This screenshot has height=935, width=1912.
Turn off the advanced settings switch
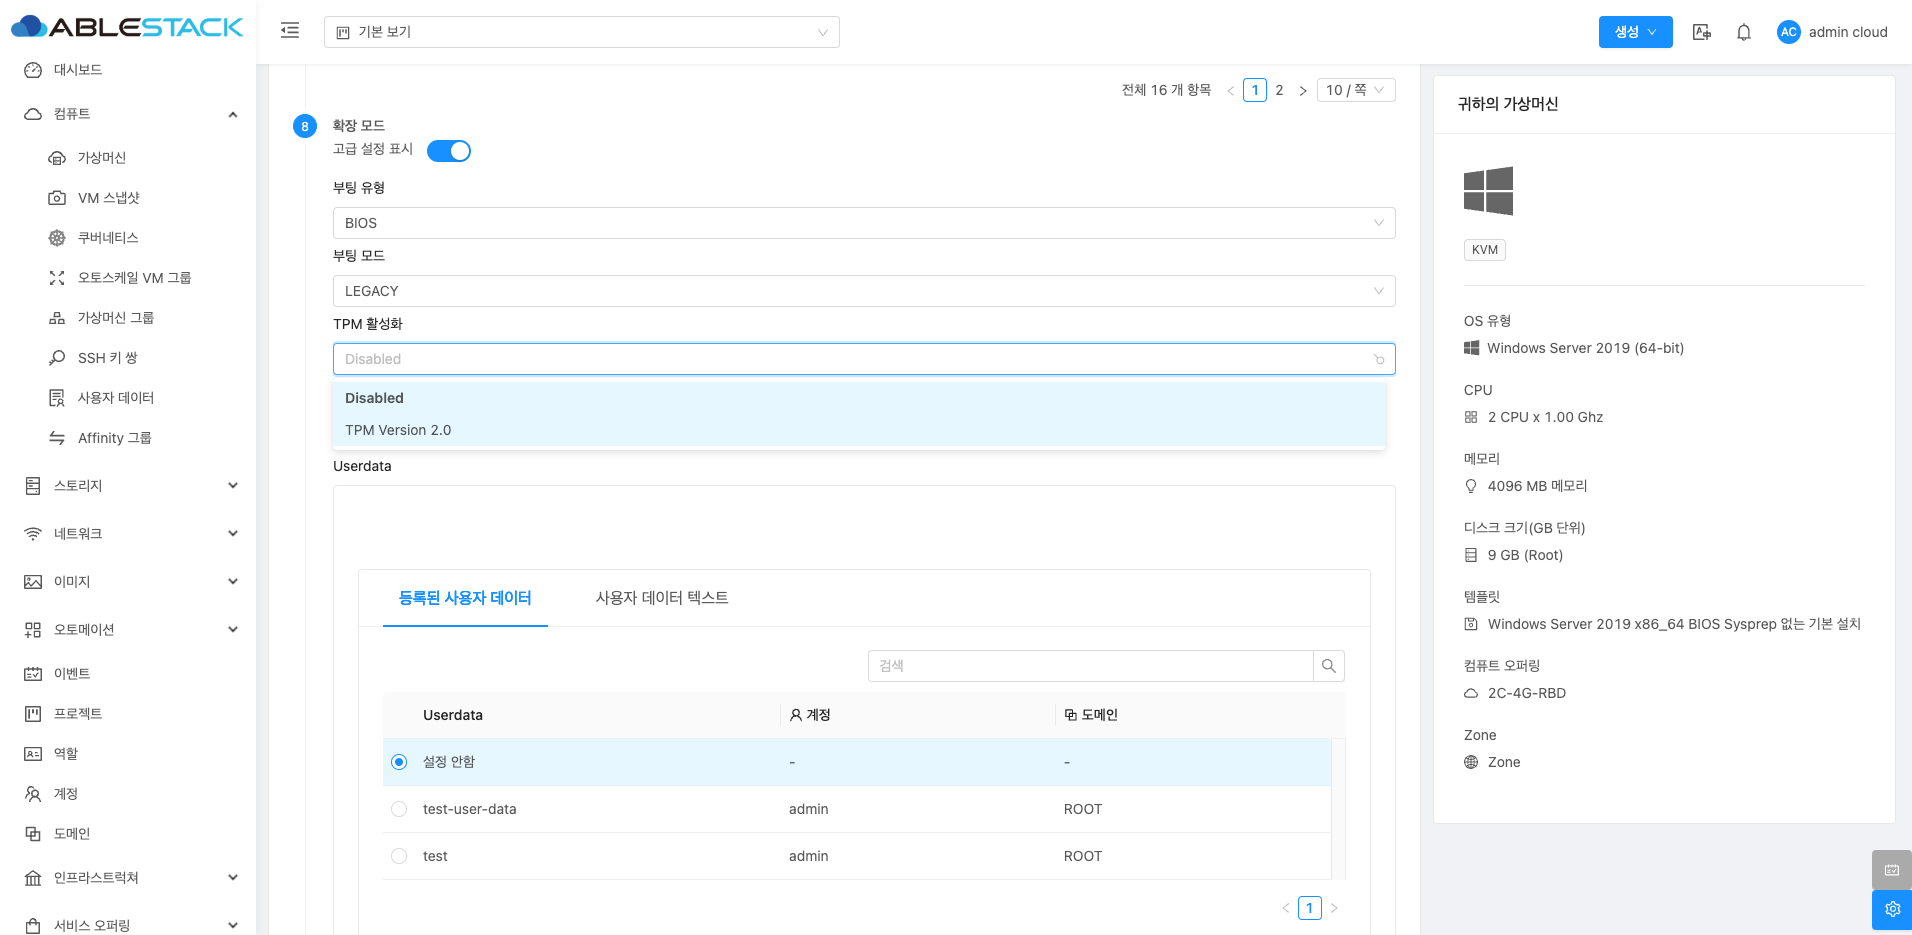coord(449,151)
